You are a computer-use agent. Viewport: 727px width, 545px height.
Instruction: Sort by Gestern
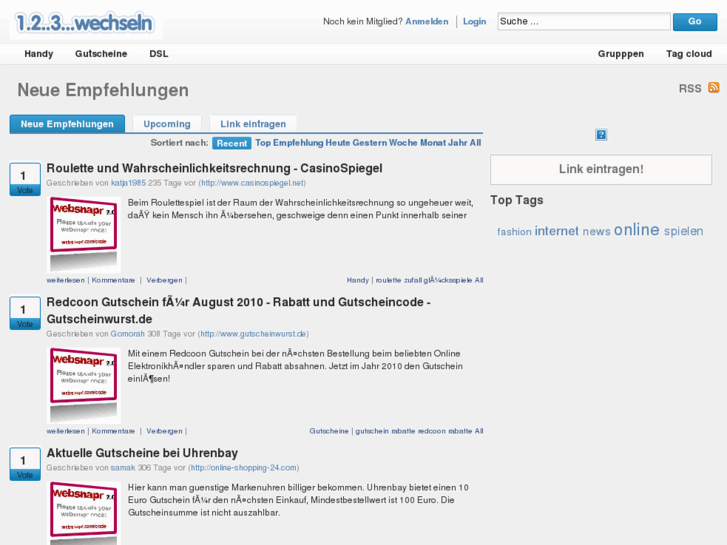370,143
